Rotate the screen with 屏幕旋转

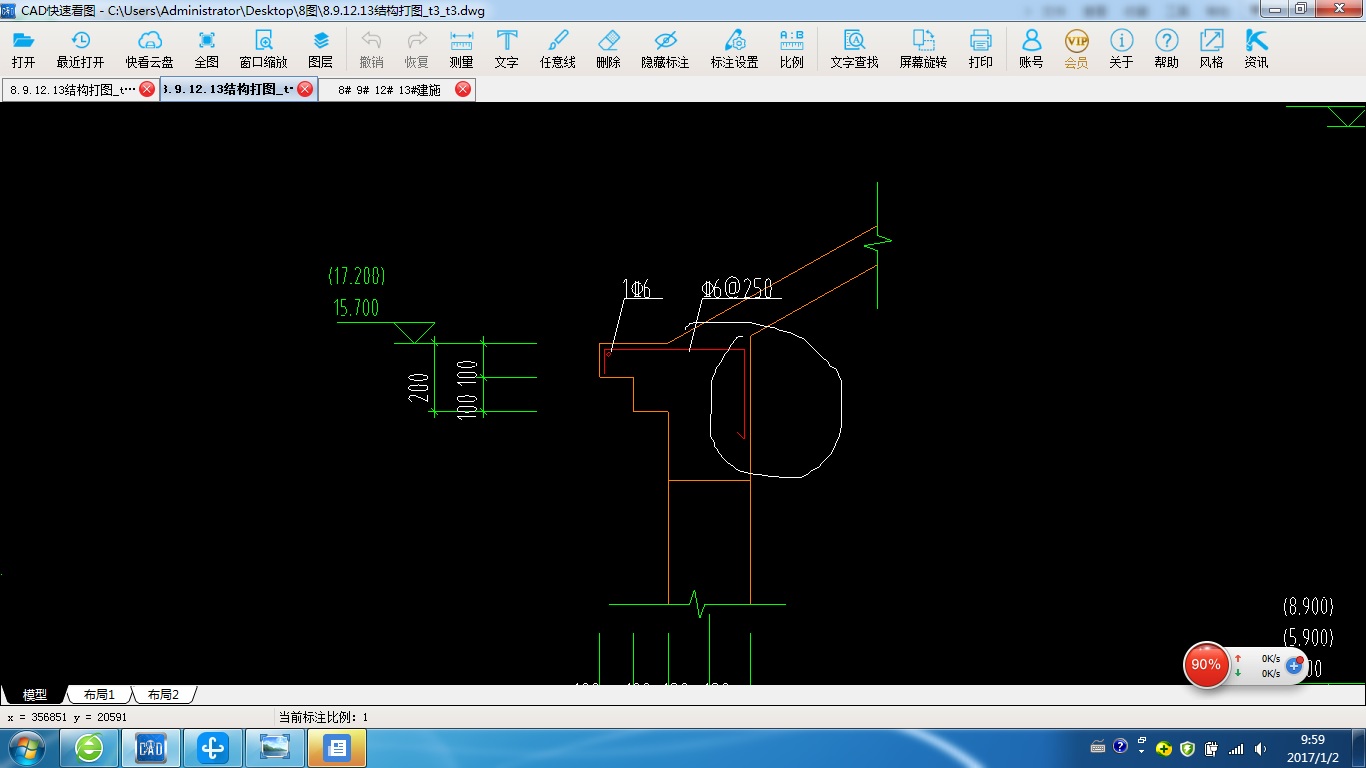click(923, 49)
